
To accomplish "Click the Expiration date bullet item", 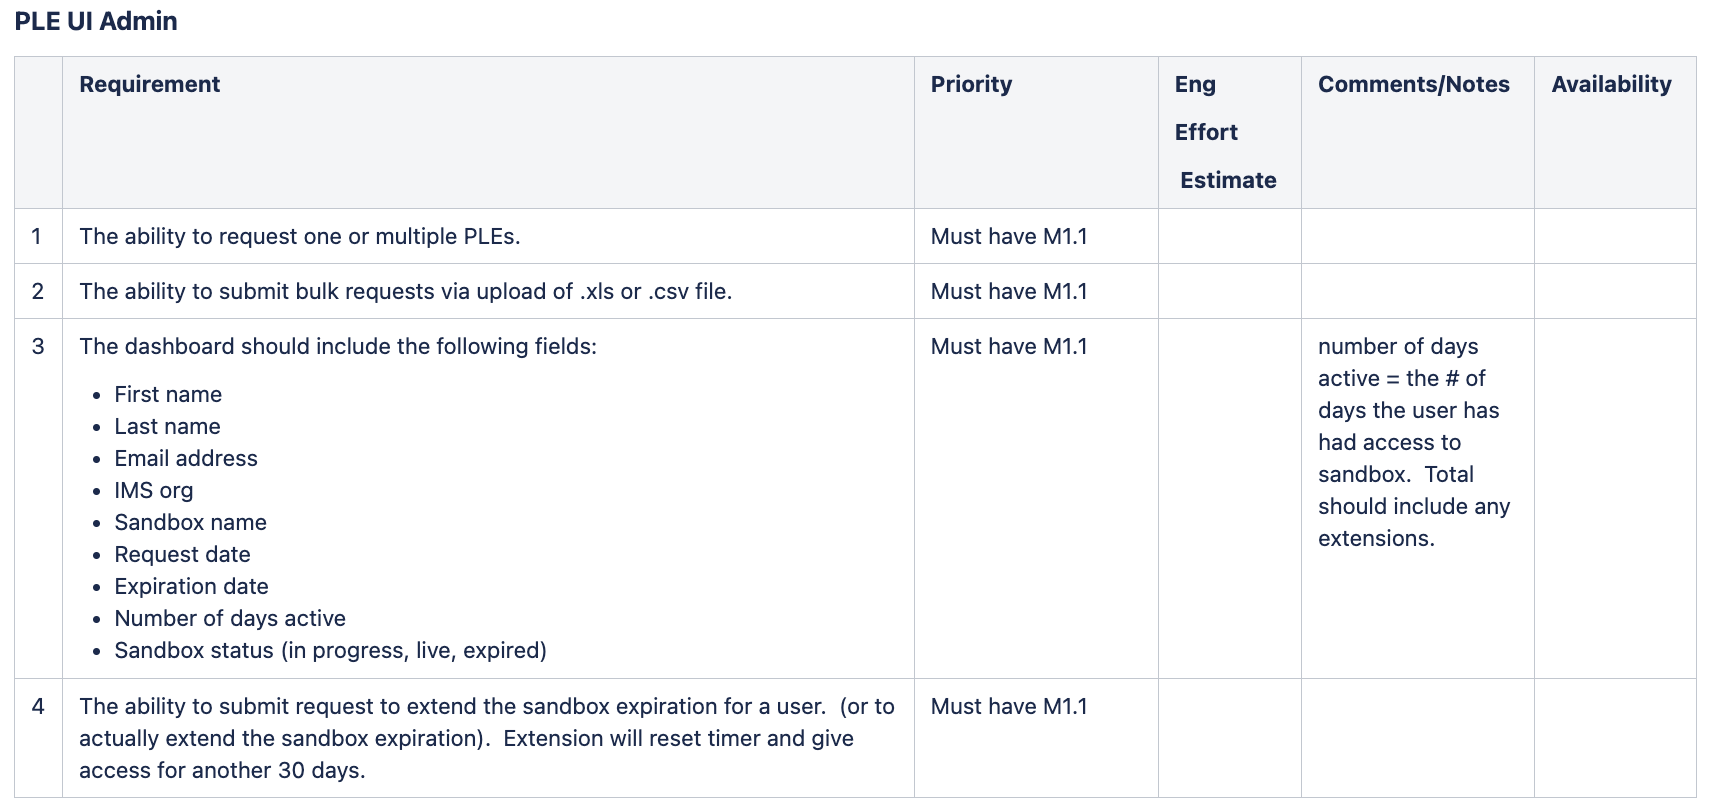I will tap(191, 586).
